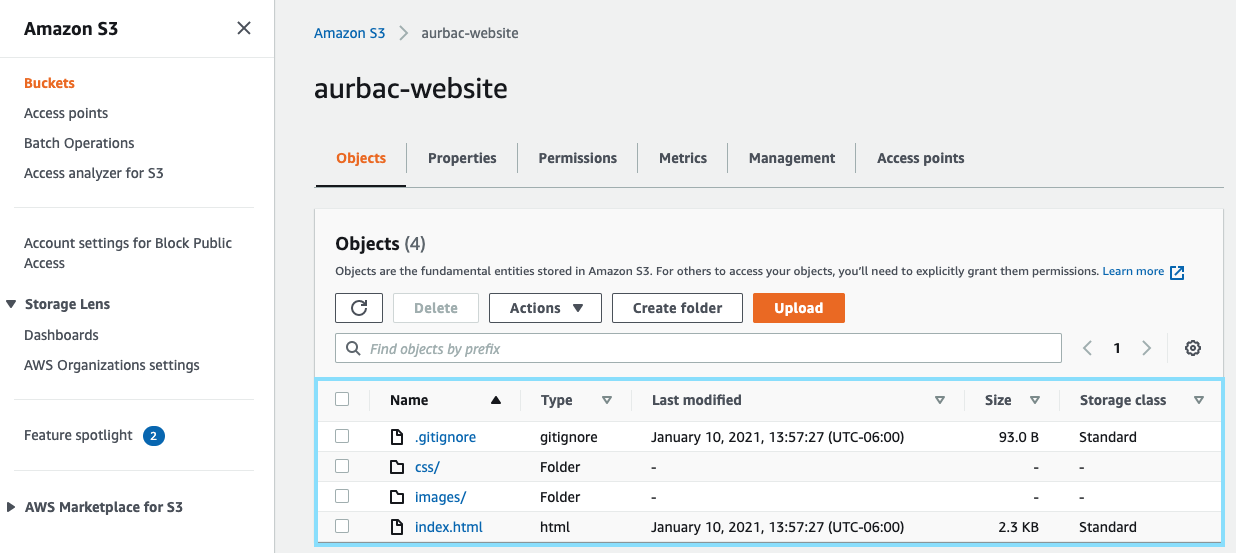The image size is (1236, 553).
Task: Click the 2.3 KB size cell
Action: (1018, 527)
